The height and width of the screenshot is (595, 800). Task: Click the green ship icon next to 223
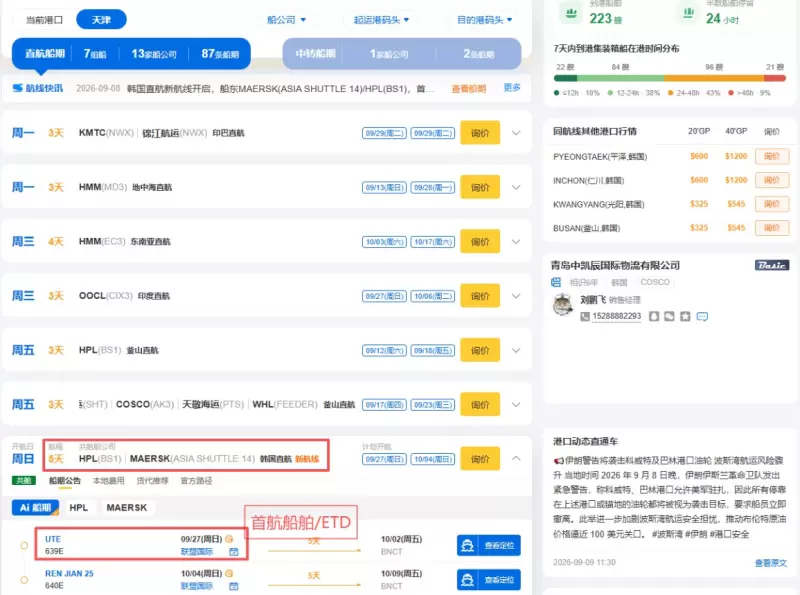571,13
